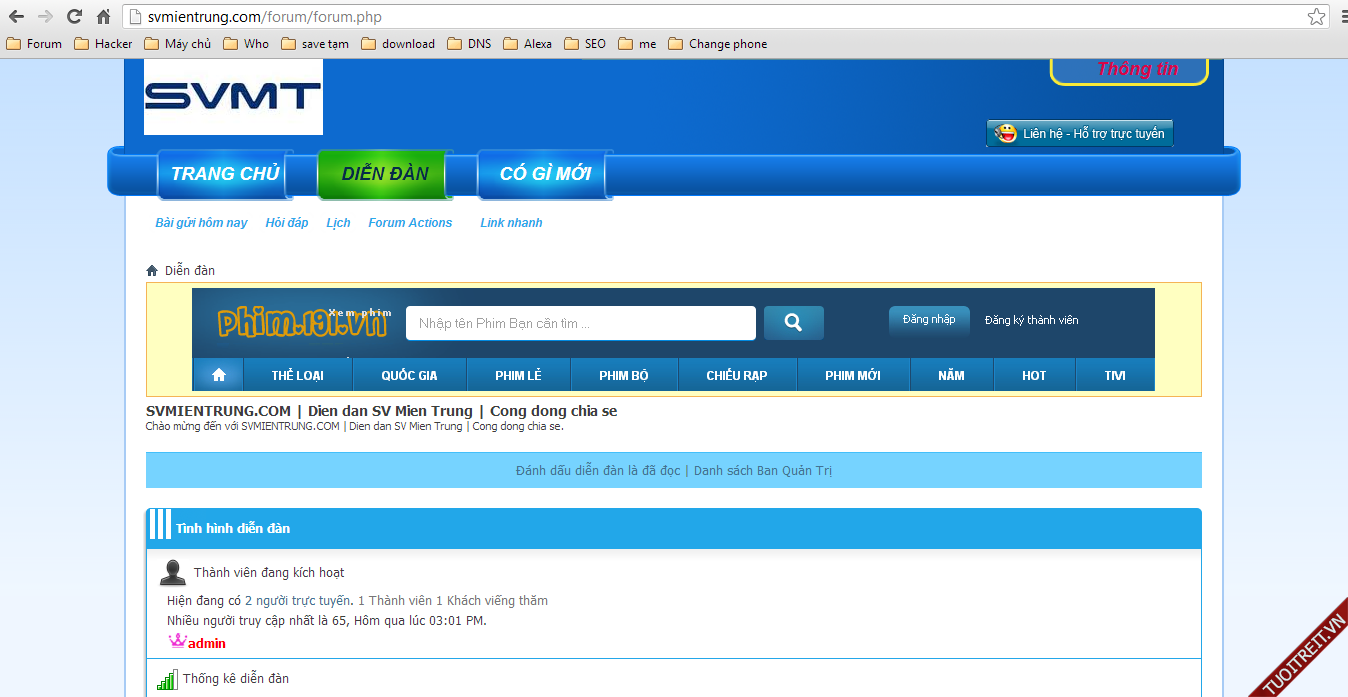Screen dimensions: 1348x697
Task: Switch to the TRANG CHỦ tab
Action: [x=224, y=174]
